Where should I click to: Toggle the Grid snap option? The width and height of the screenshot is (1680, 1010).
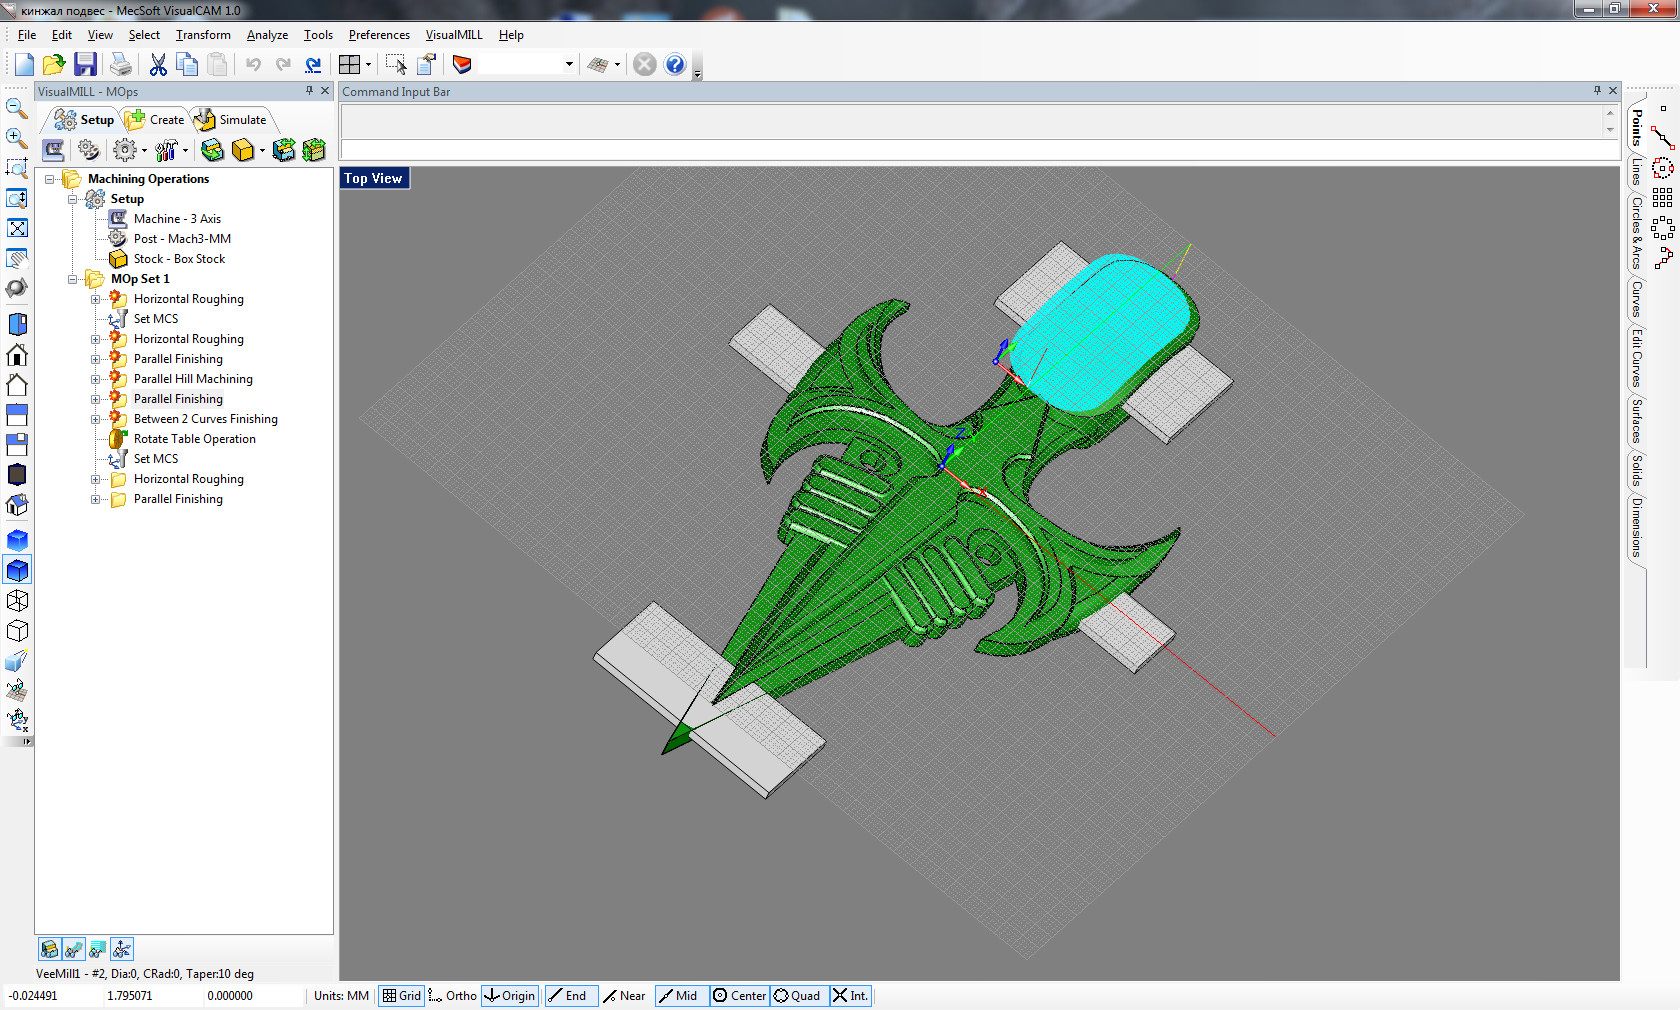tap(402, 996)
